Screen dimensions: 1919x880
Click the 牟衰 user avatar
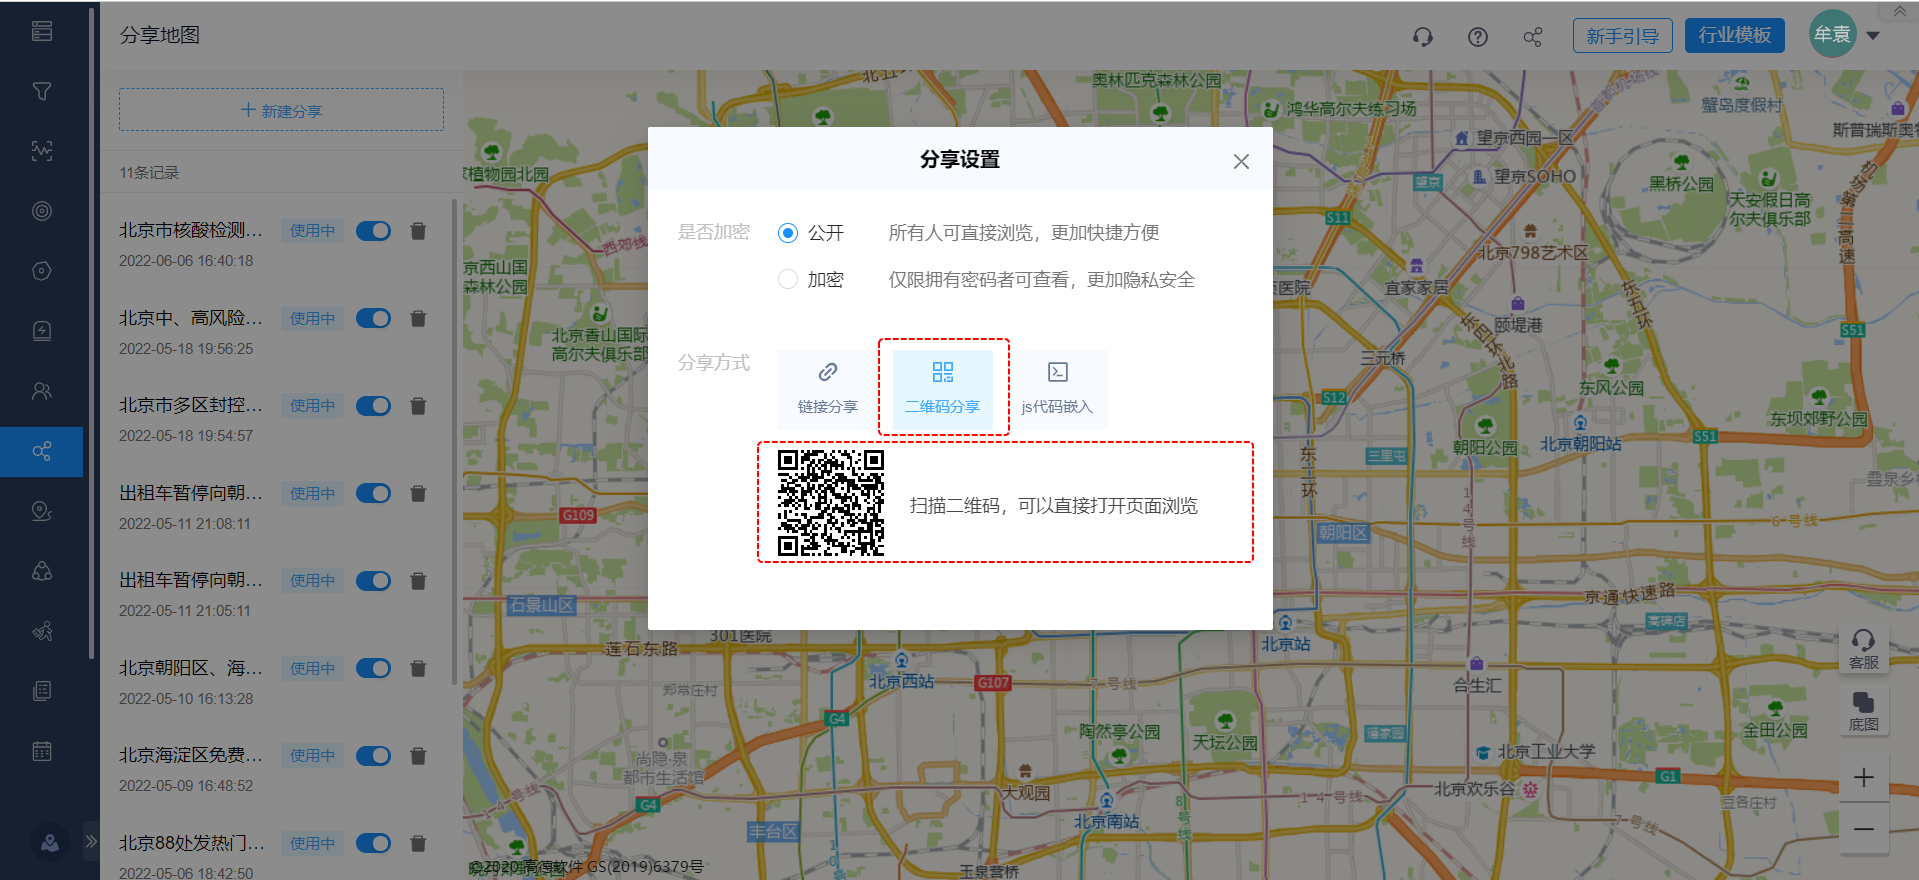click(1832, 34)
